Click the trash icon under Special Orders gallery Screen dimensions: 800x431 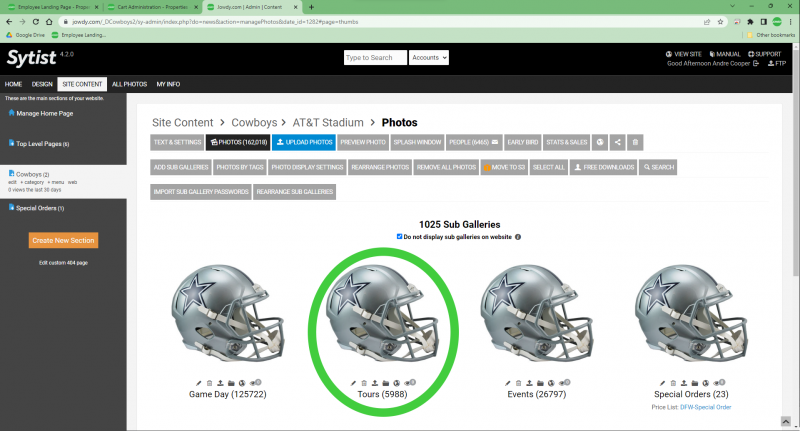(673, 383)
